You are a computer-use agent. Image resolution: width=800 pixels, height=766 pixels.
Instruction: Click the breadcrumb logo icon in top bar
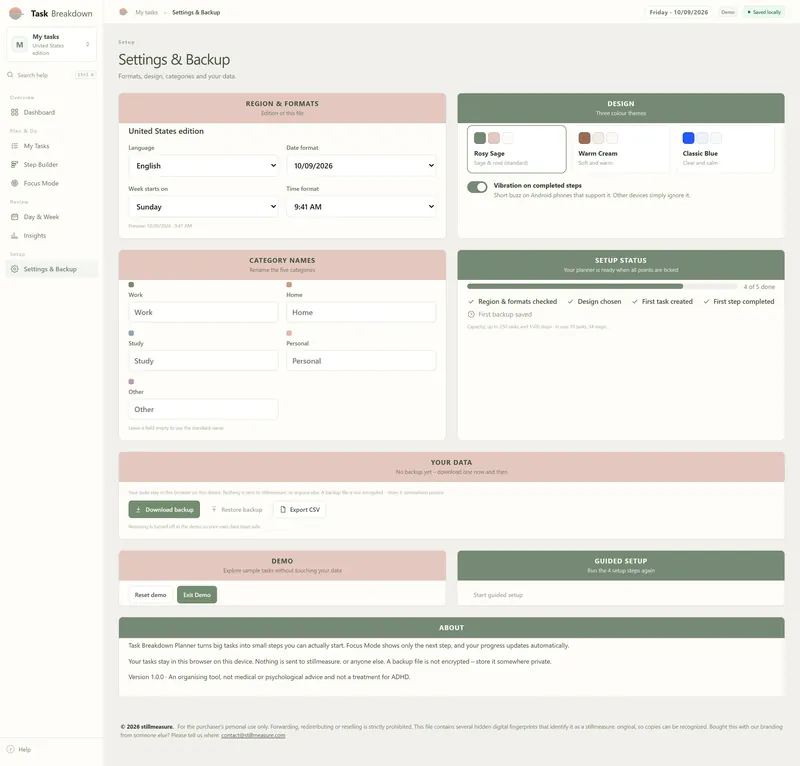point(123,12)
